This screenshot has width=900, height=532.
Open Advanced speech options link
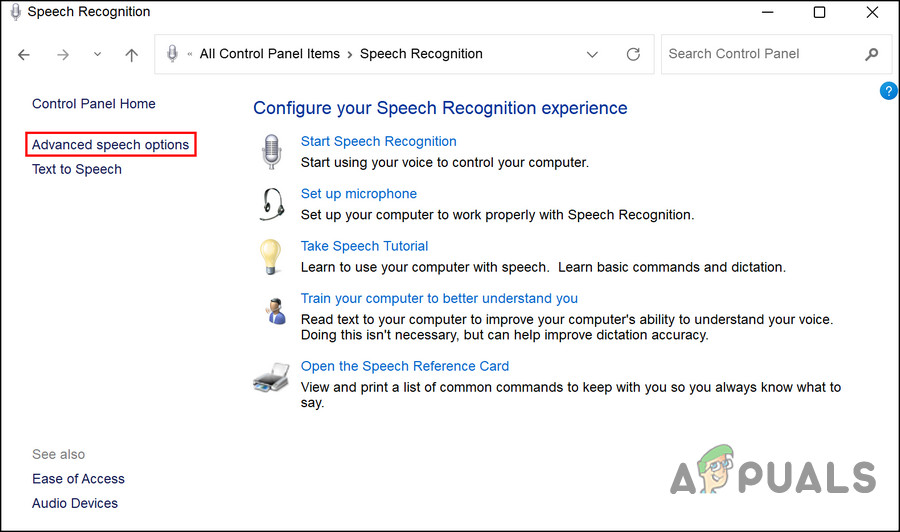110,145
